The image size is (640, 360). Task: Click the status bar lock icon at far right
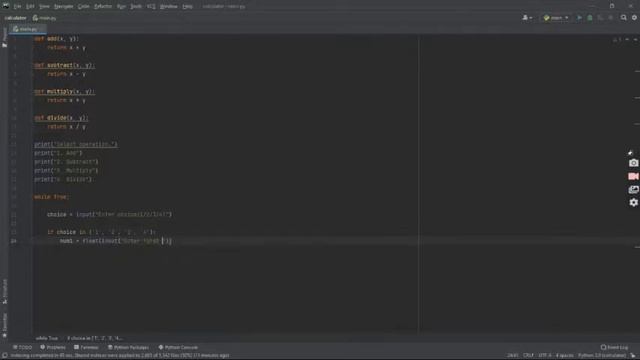point(633,356)
